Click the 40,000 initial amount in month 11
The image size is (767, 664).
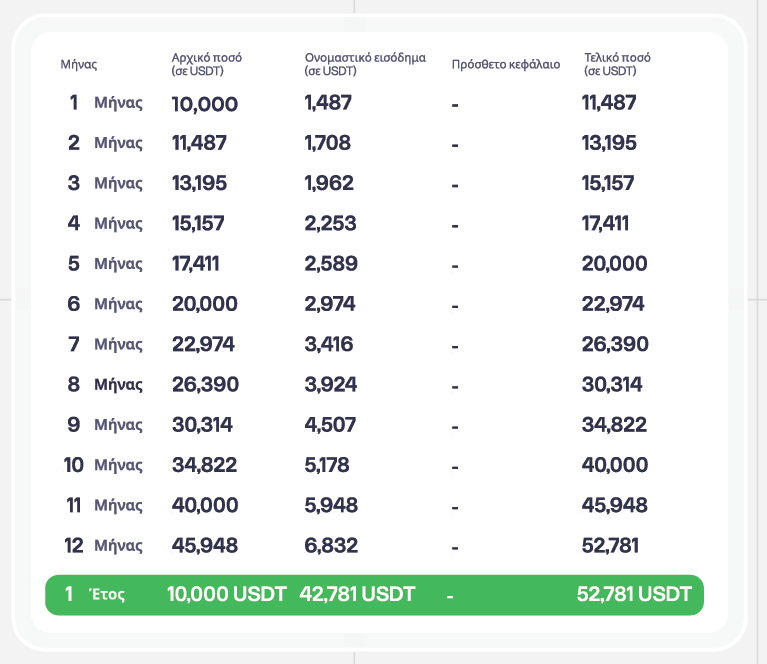(205, 505)
